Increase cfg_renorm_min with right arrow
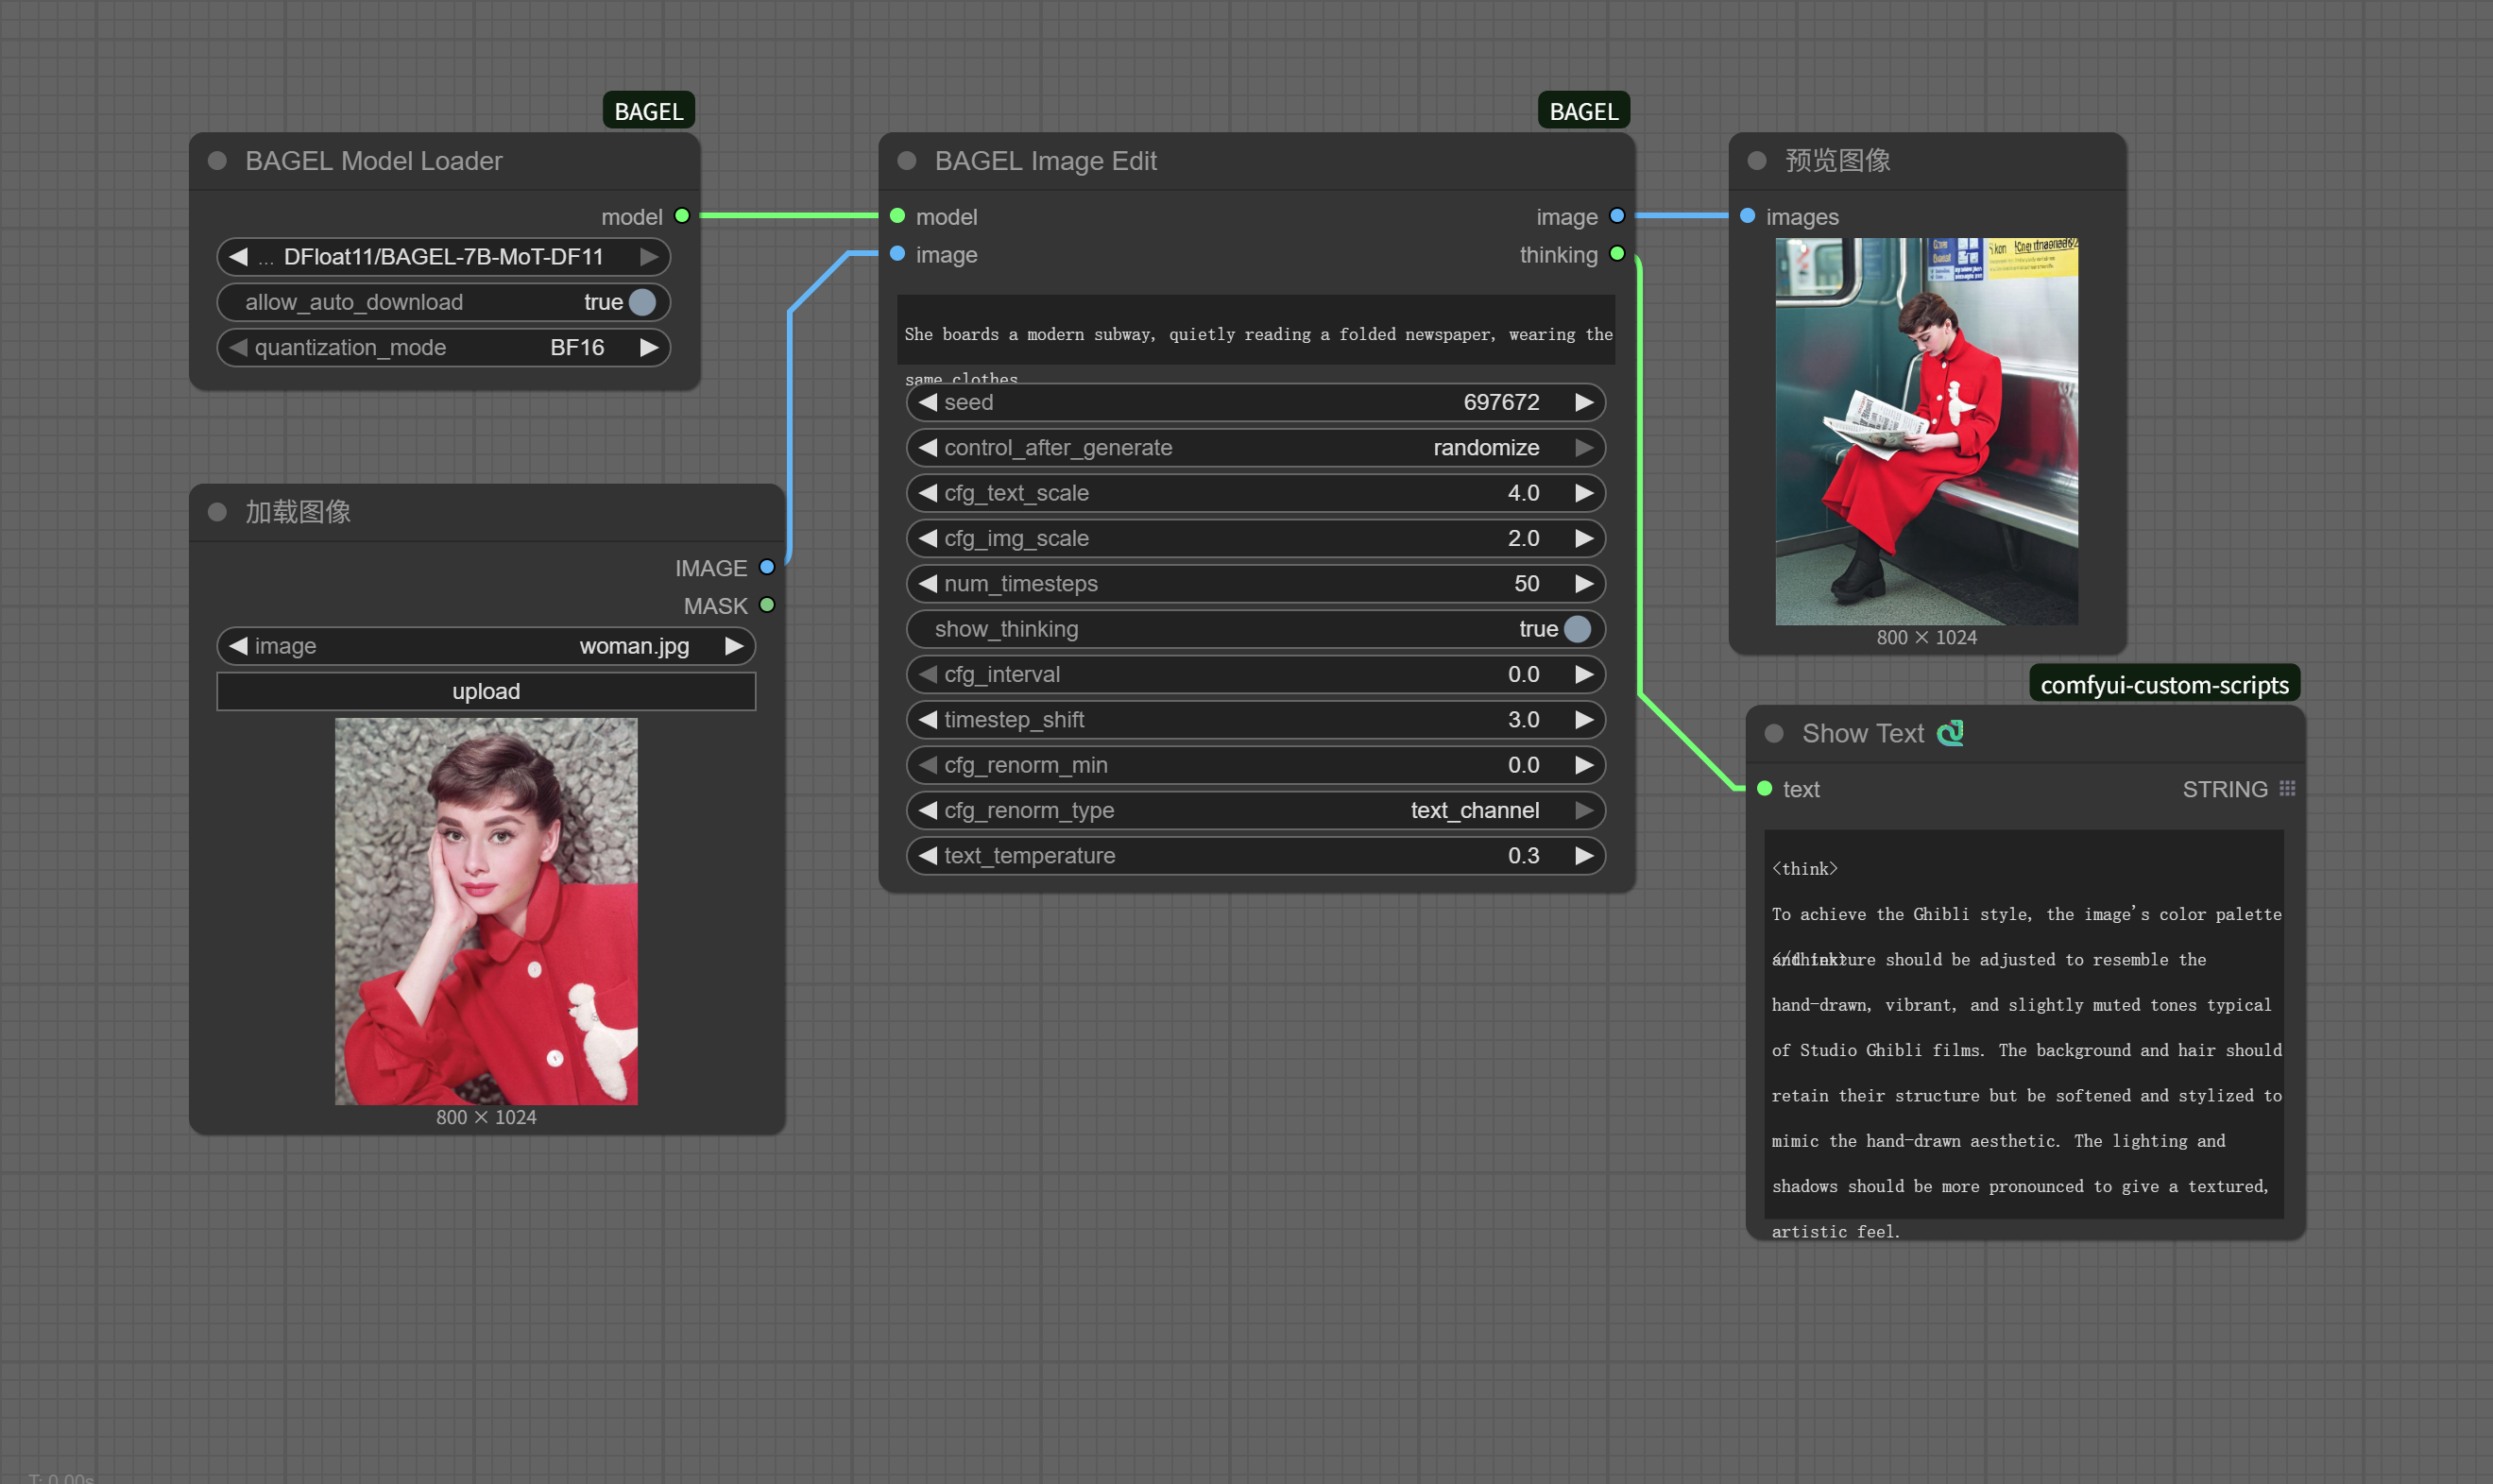The height and width of the screenshot is (1484, 2493). pos(1584,765)
